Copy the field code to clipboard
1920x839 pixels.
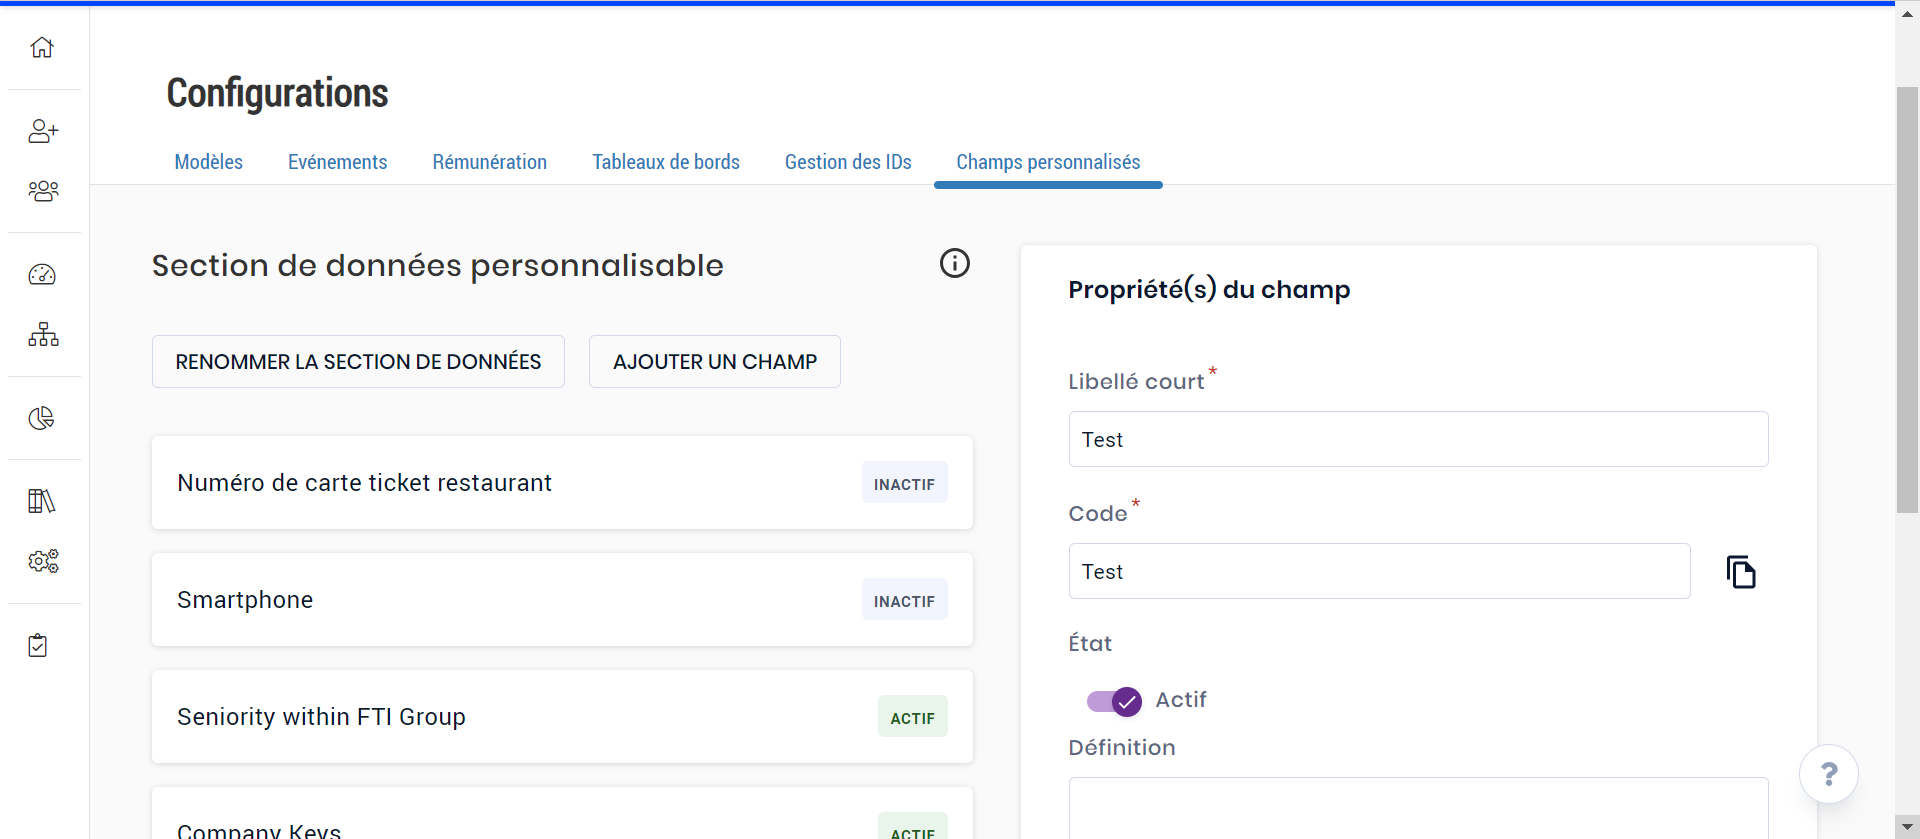1741,572
